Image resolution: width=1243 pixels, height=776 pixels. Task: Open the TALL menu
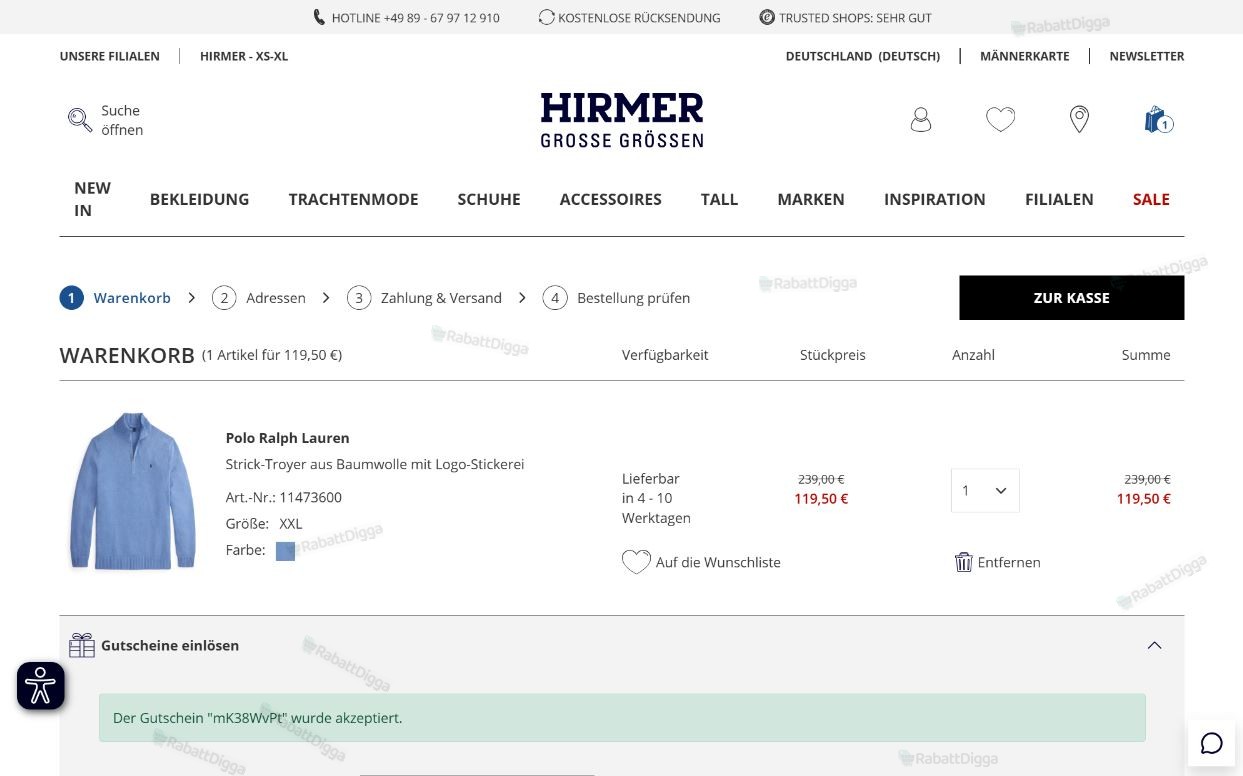click(719, 199)
